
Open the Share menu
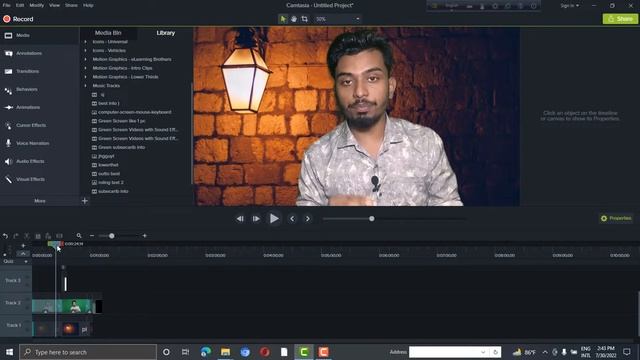71,5
